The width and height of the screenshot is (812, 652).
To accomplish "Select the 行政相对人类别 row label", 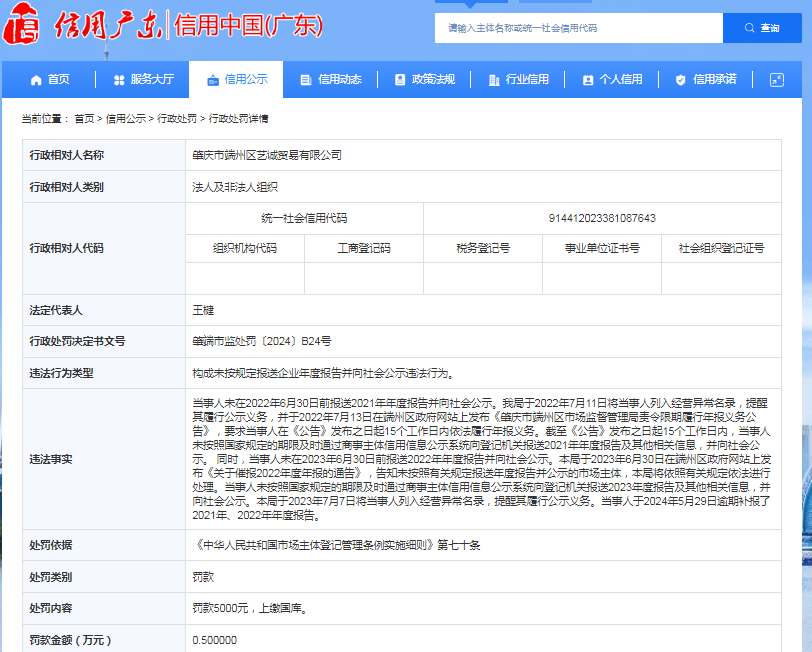I will tap(67, 187).
